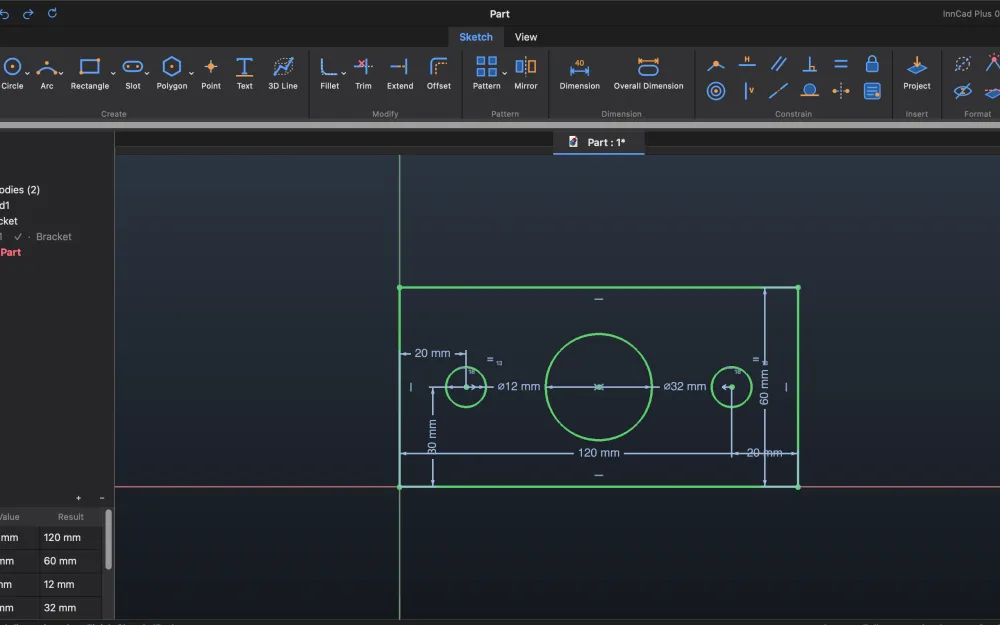Select the Bodies (2) tree node

coord(20,190)
